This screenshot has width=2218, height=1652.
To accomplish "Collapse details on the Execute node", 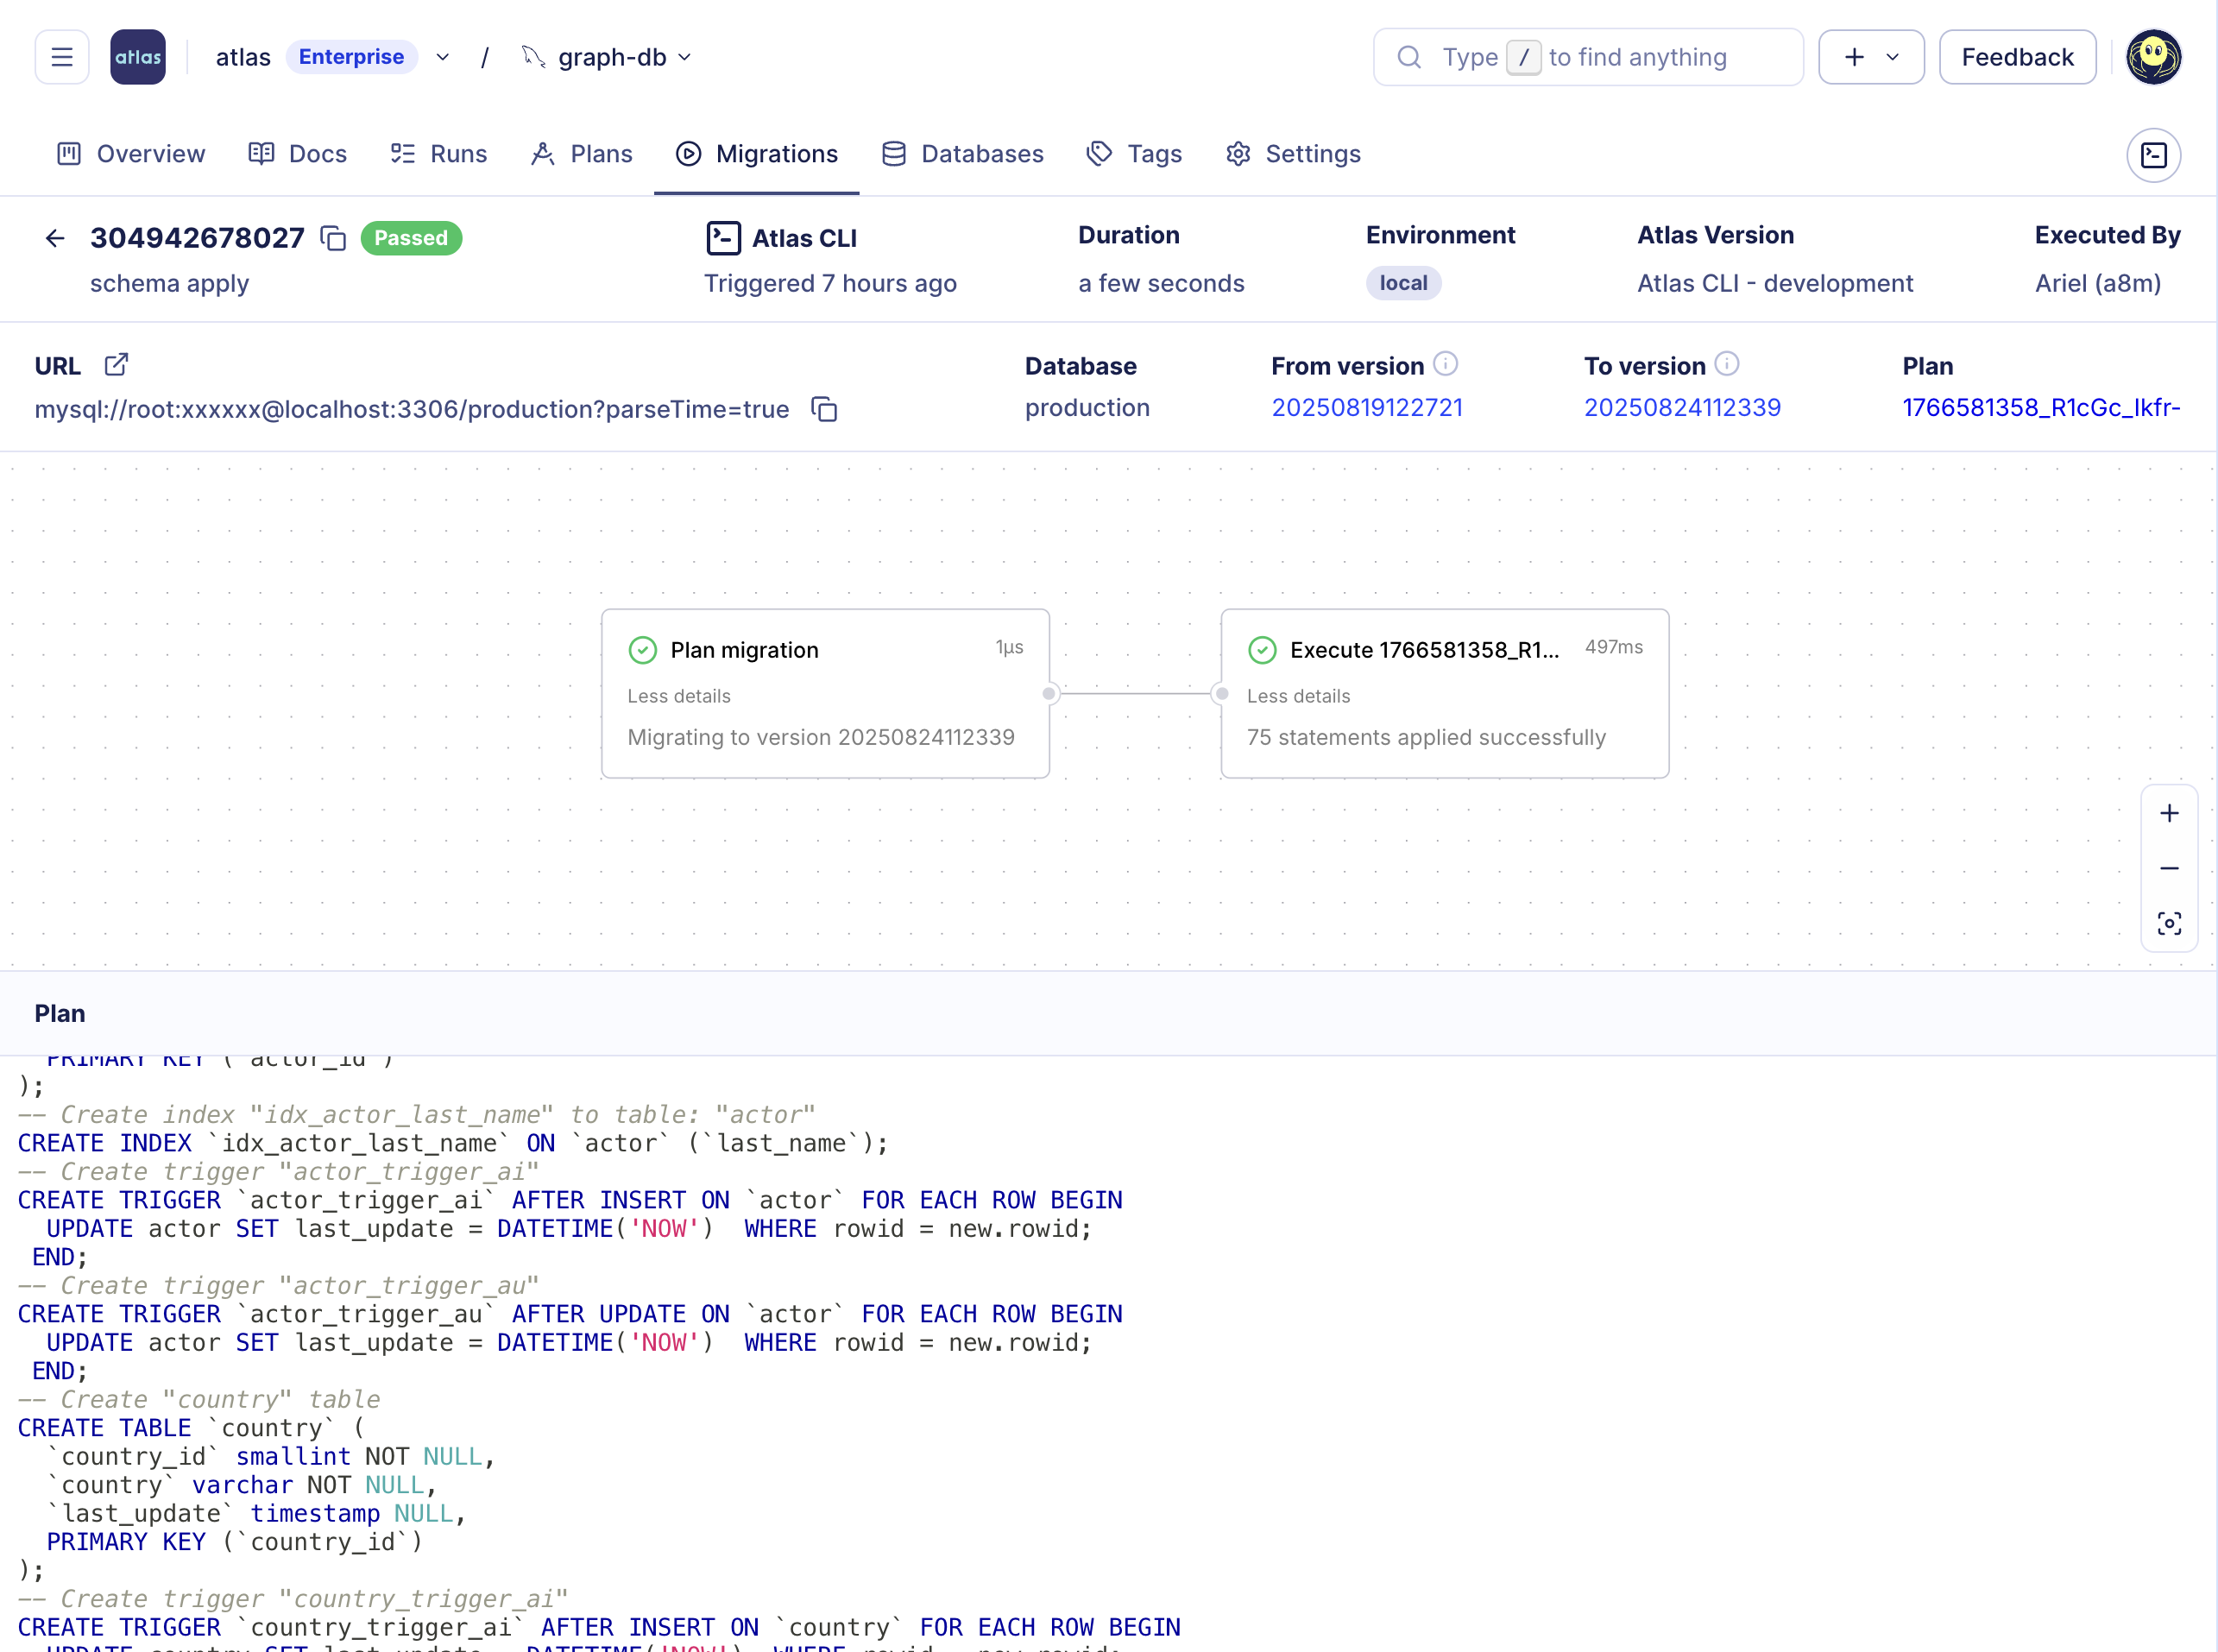I will (1297, 695).
